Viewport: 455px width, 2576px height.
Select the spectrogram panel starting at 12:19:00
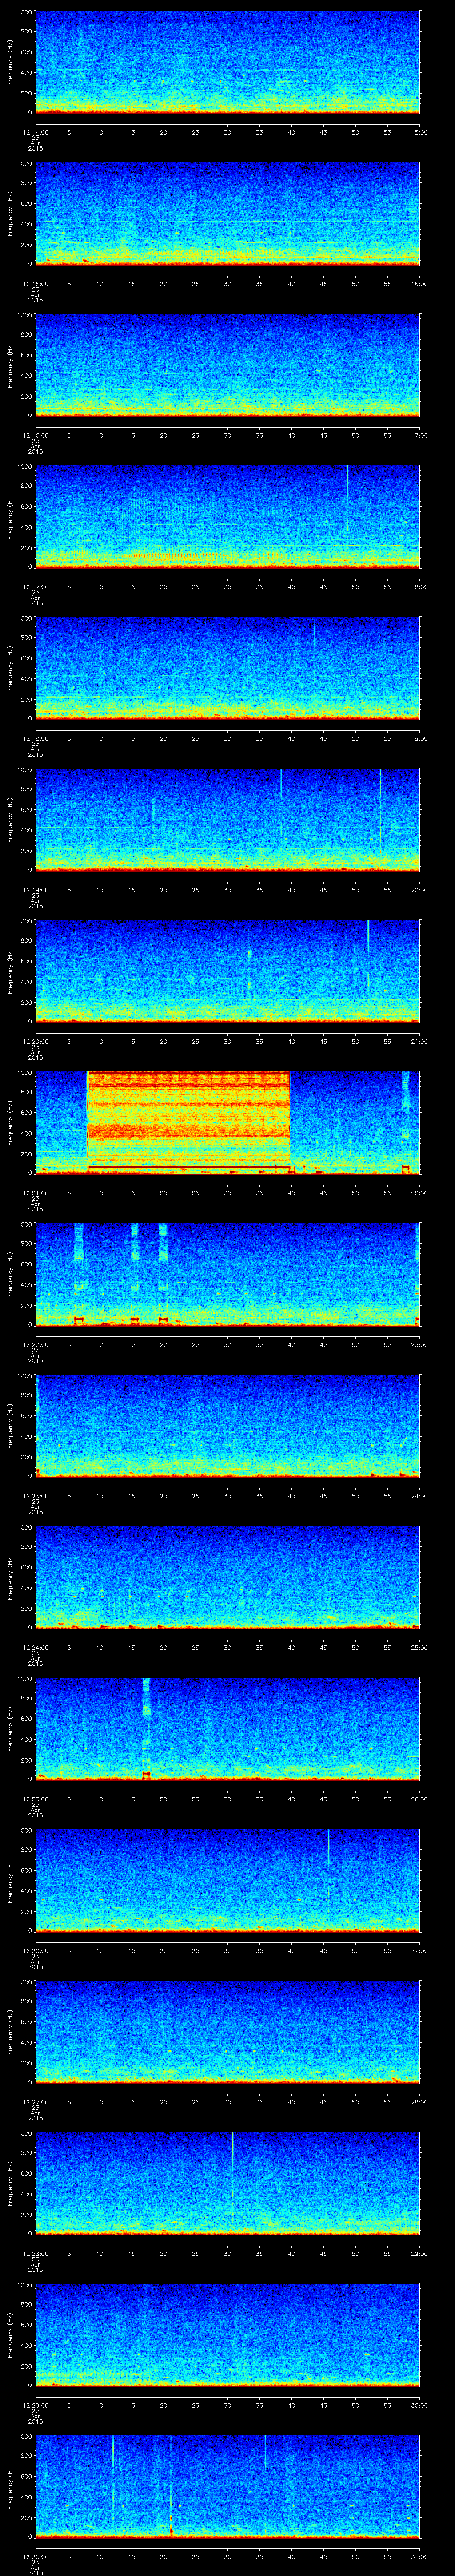(x=228, y=819)
